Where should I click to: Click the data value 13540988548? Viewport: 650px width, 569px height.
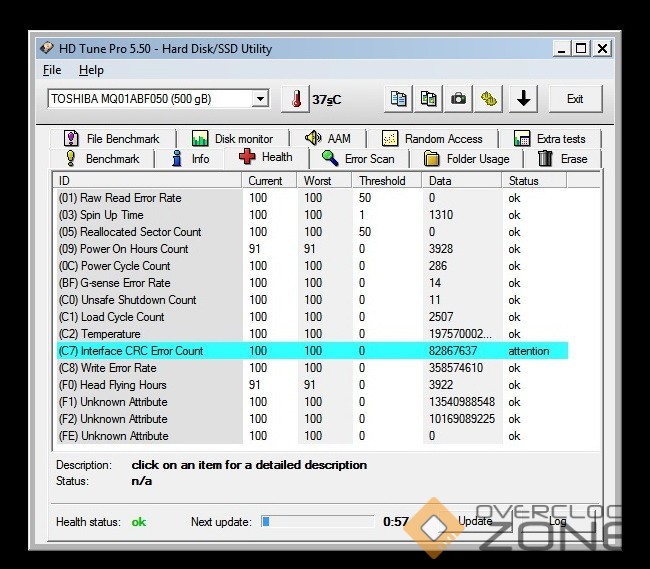click(462, 402)
